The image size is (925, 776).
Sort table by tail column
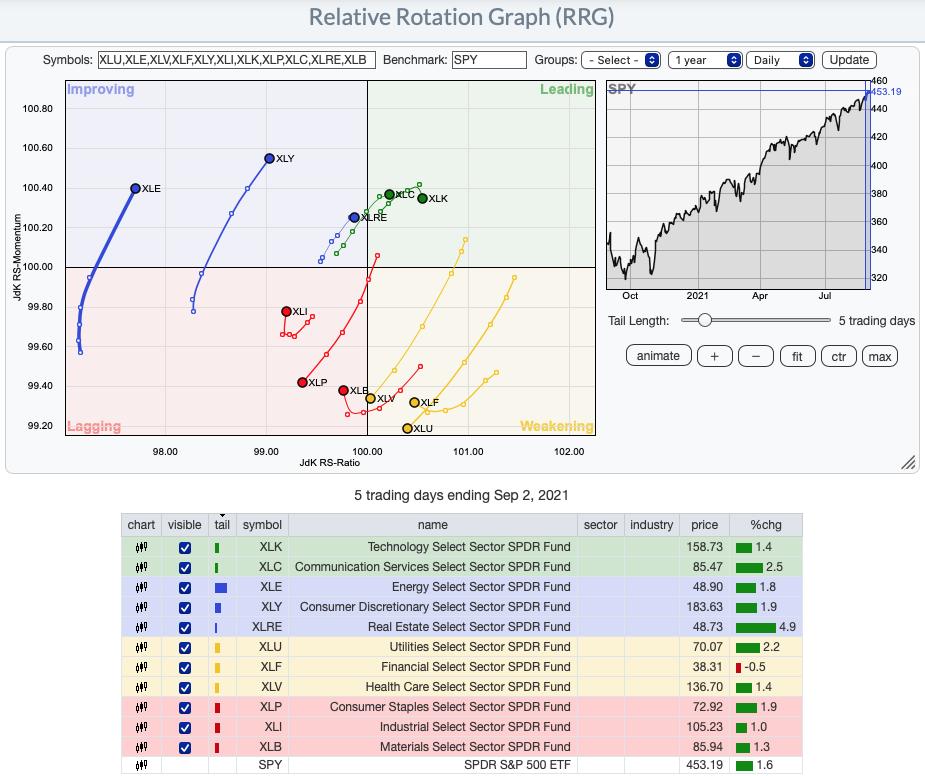[x=222, y=525]
